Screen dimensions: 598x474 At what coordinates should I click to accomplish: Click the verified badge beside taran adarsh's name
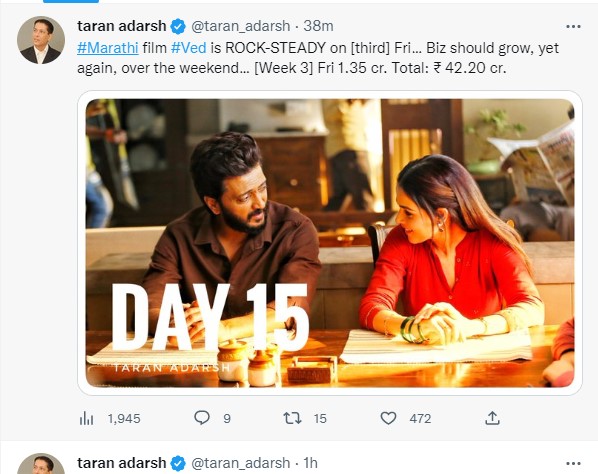(x=178, y=26)
